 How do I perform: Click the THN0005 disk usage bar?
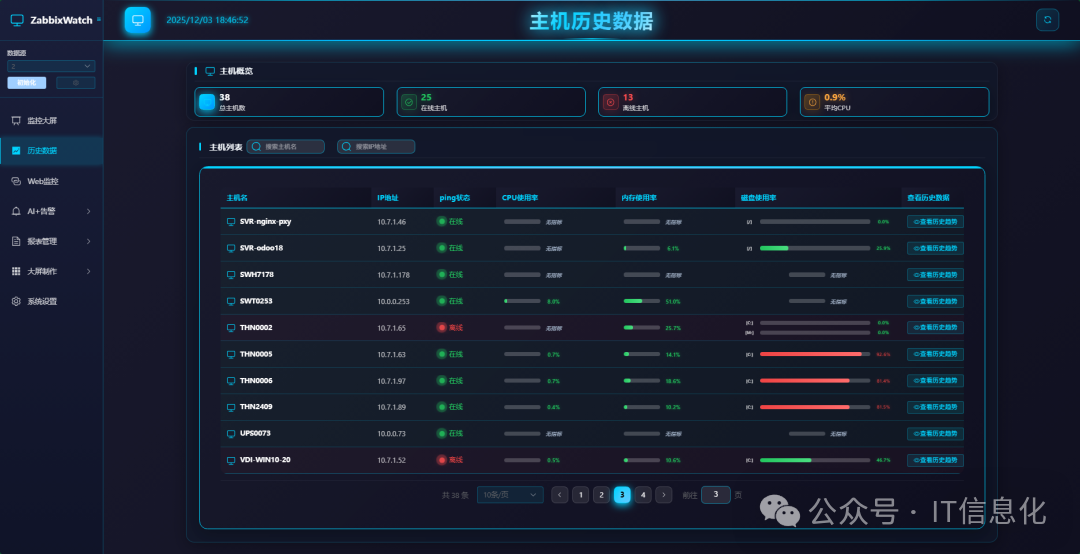click(815, 354)
